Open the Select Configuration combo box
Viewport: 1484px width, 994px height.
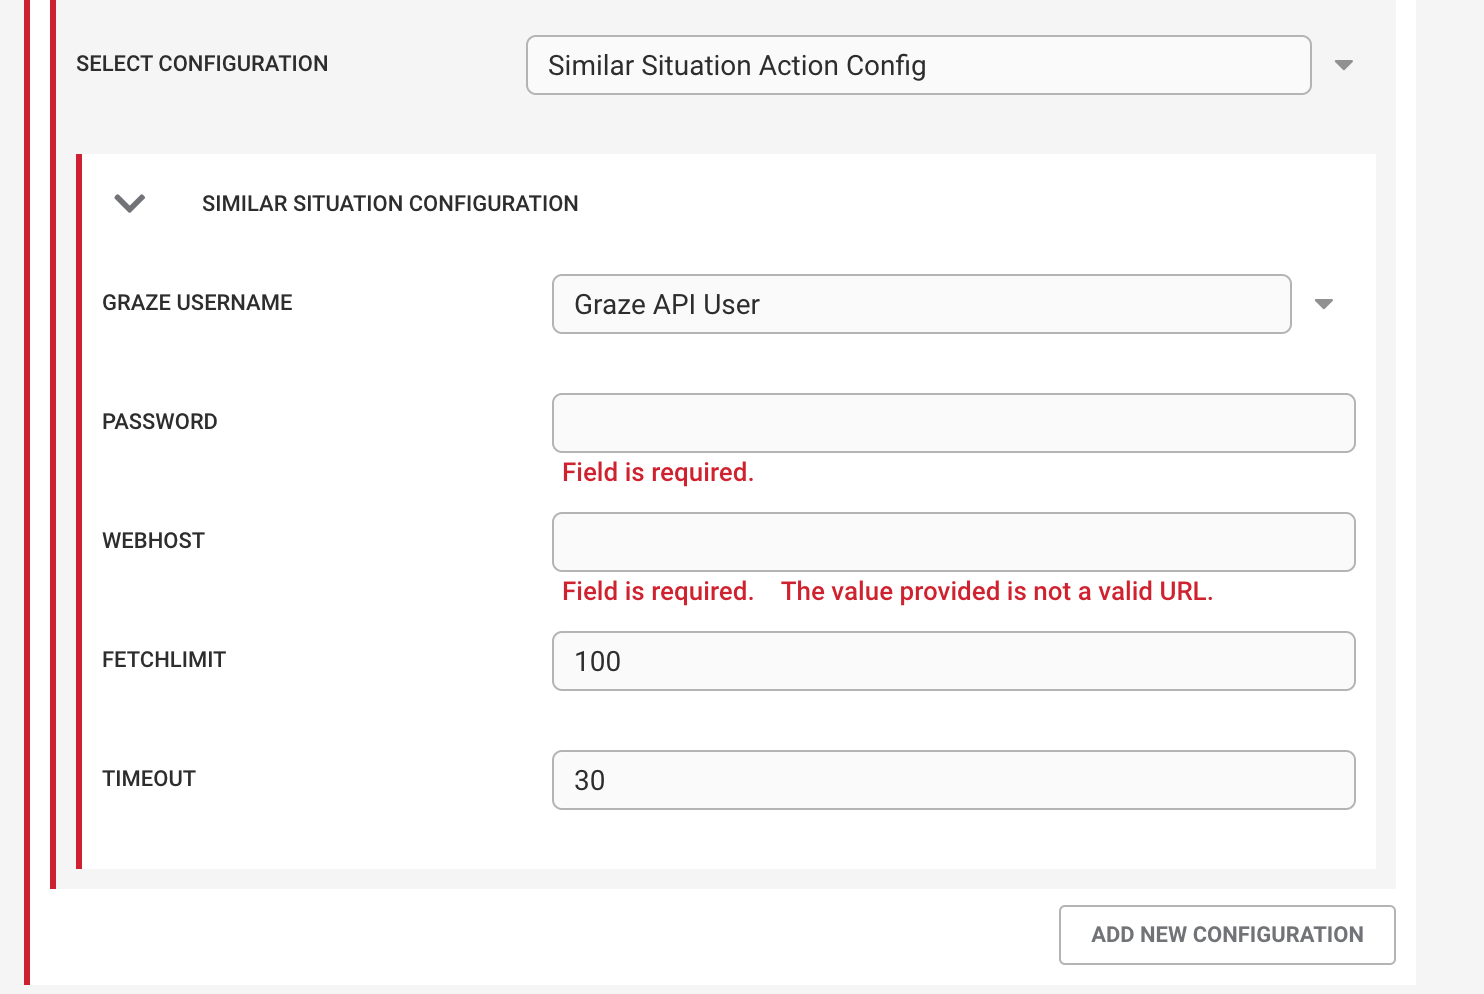point(918,65)
